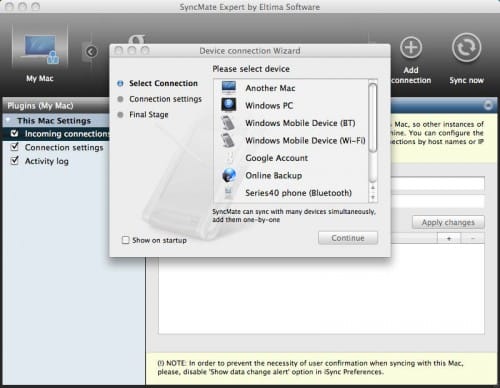
Task: Click Apply changes button
Action: point(448,222)
